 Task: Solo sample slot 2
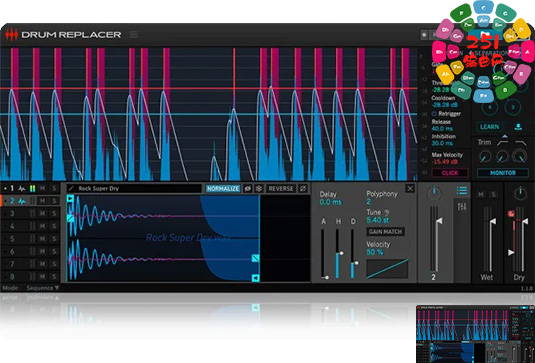(x=54, y=201)
